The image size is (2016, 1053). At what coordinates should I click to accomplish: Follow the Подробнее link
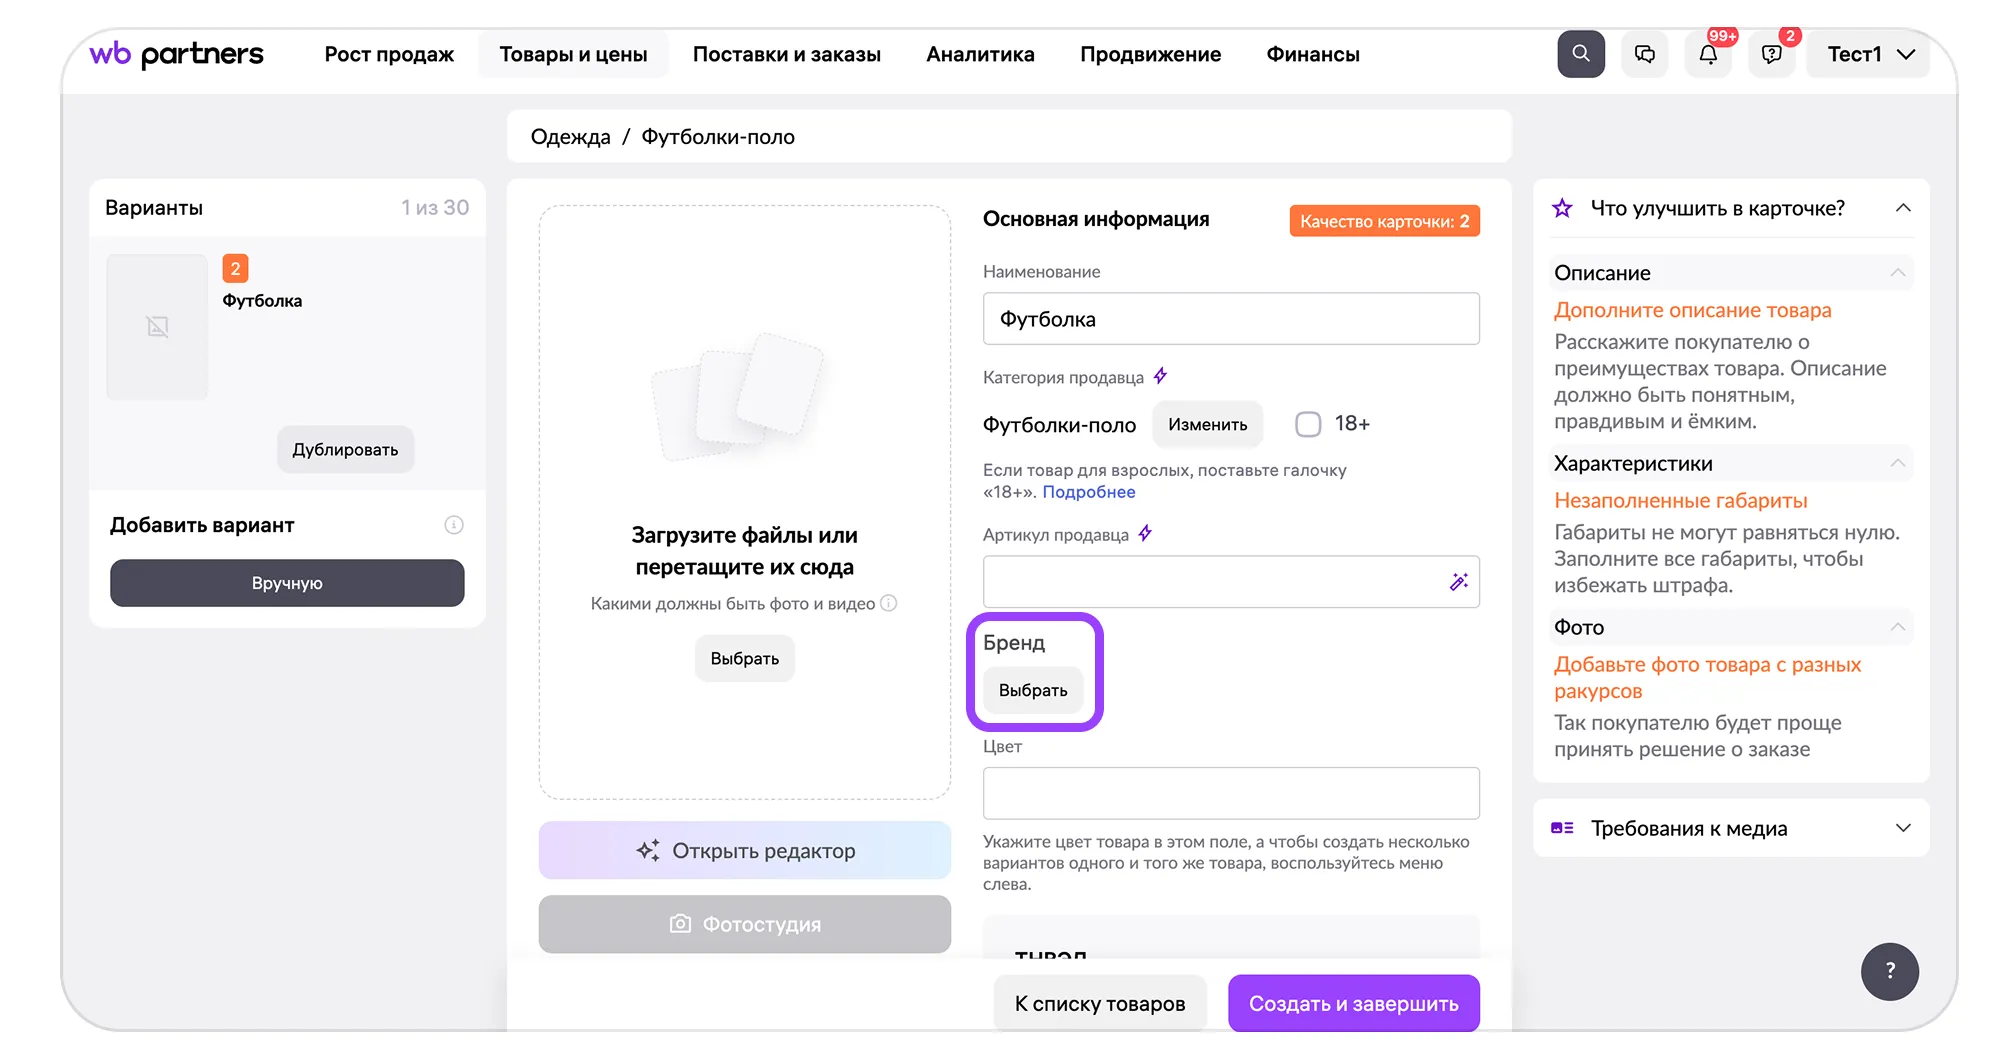click(x=1088, y=492)
